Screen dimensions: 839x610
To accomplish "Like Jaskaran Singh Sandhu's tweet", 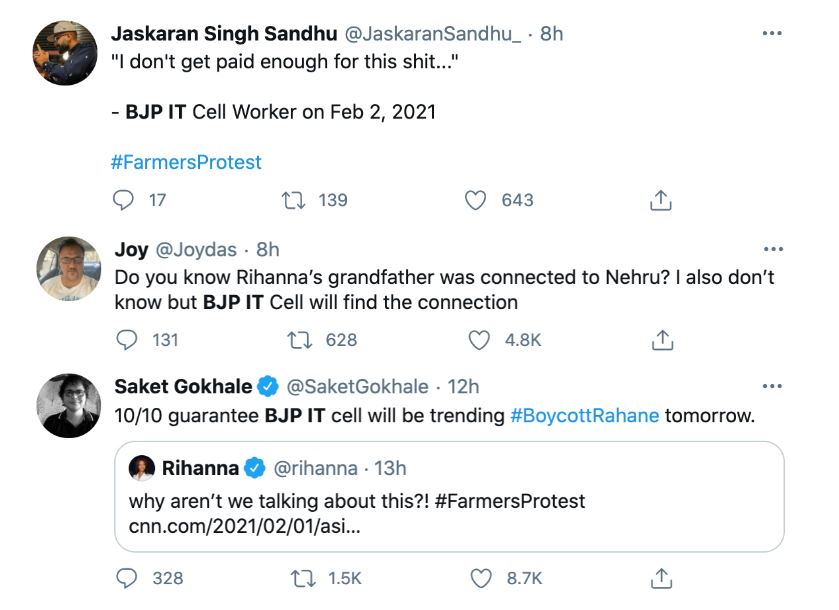I will pos(477,200).
